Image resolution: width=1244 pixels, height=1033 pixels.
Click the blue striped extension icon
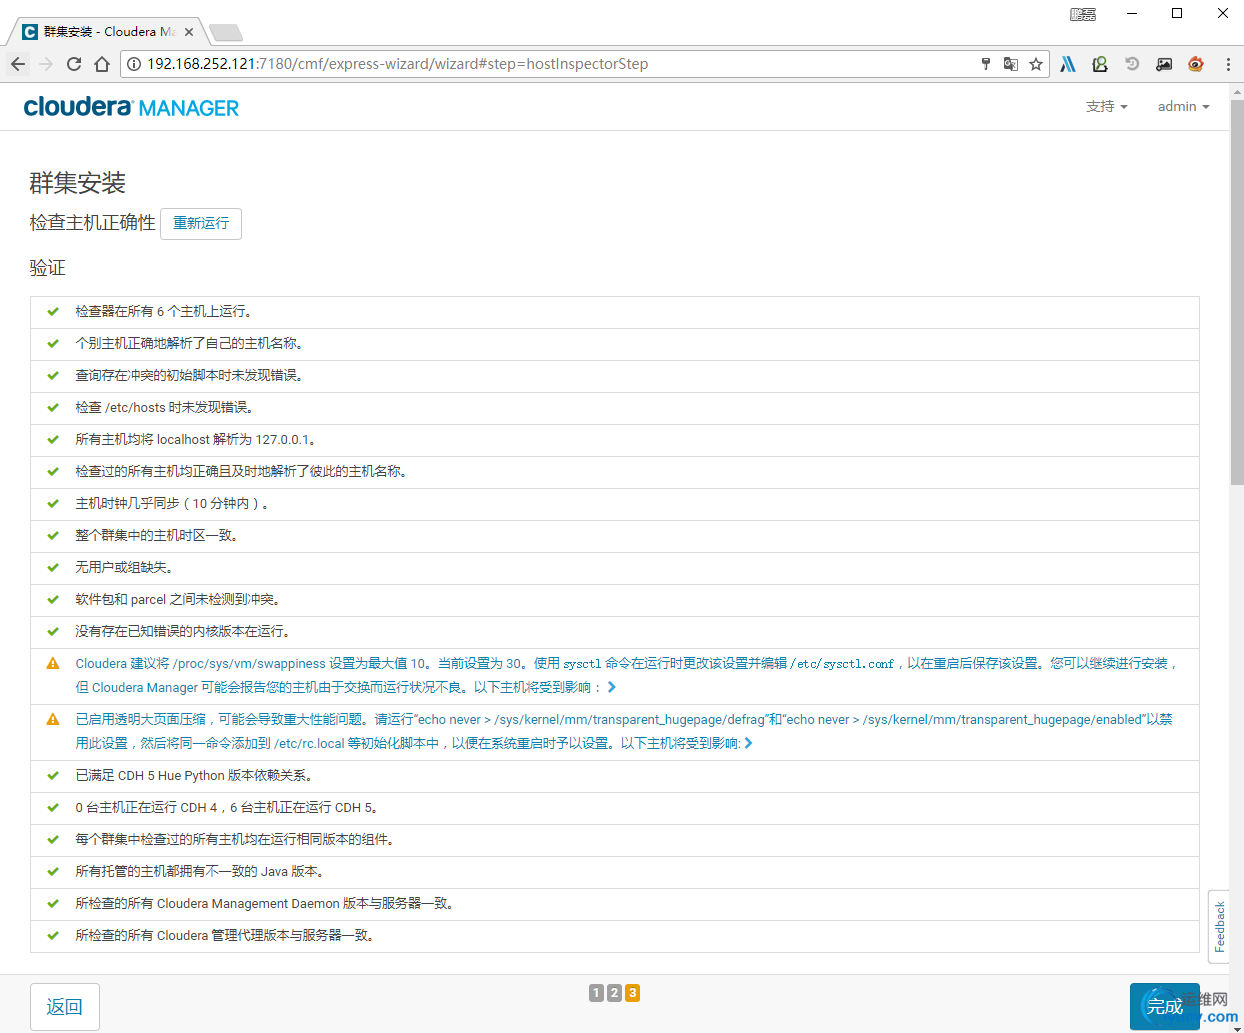(x=1068, y=64)
